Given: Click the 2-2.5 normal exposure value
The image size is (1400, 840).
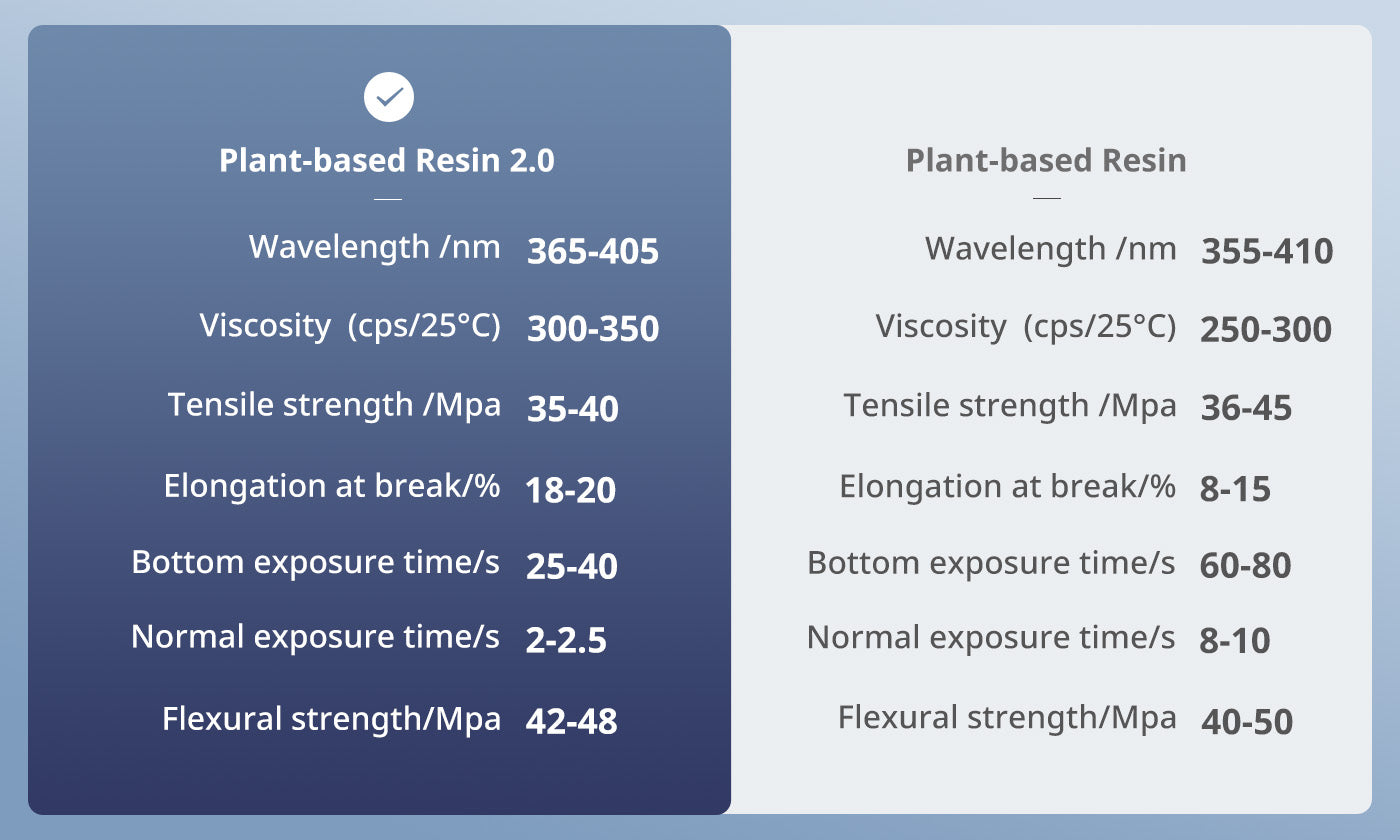Looking at the screenshot, I should pos(566,641).
